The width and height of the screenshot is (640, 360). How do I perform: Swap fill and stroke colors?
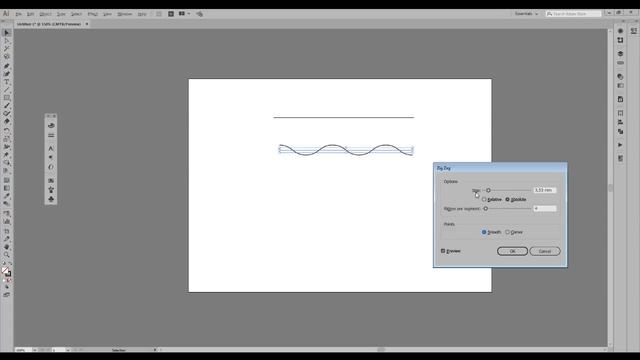click(x=10, y=264)
